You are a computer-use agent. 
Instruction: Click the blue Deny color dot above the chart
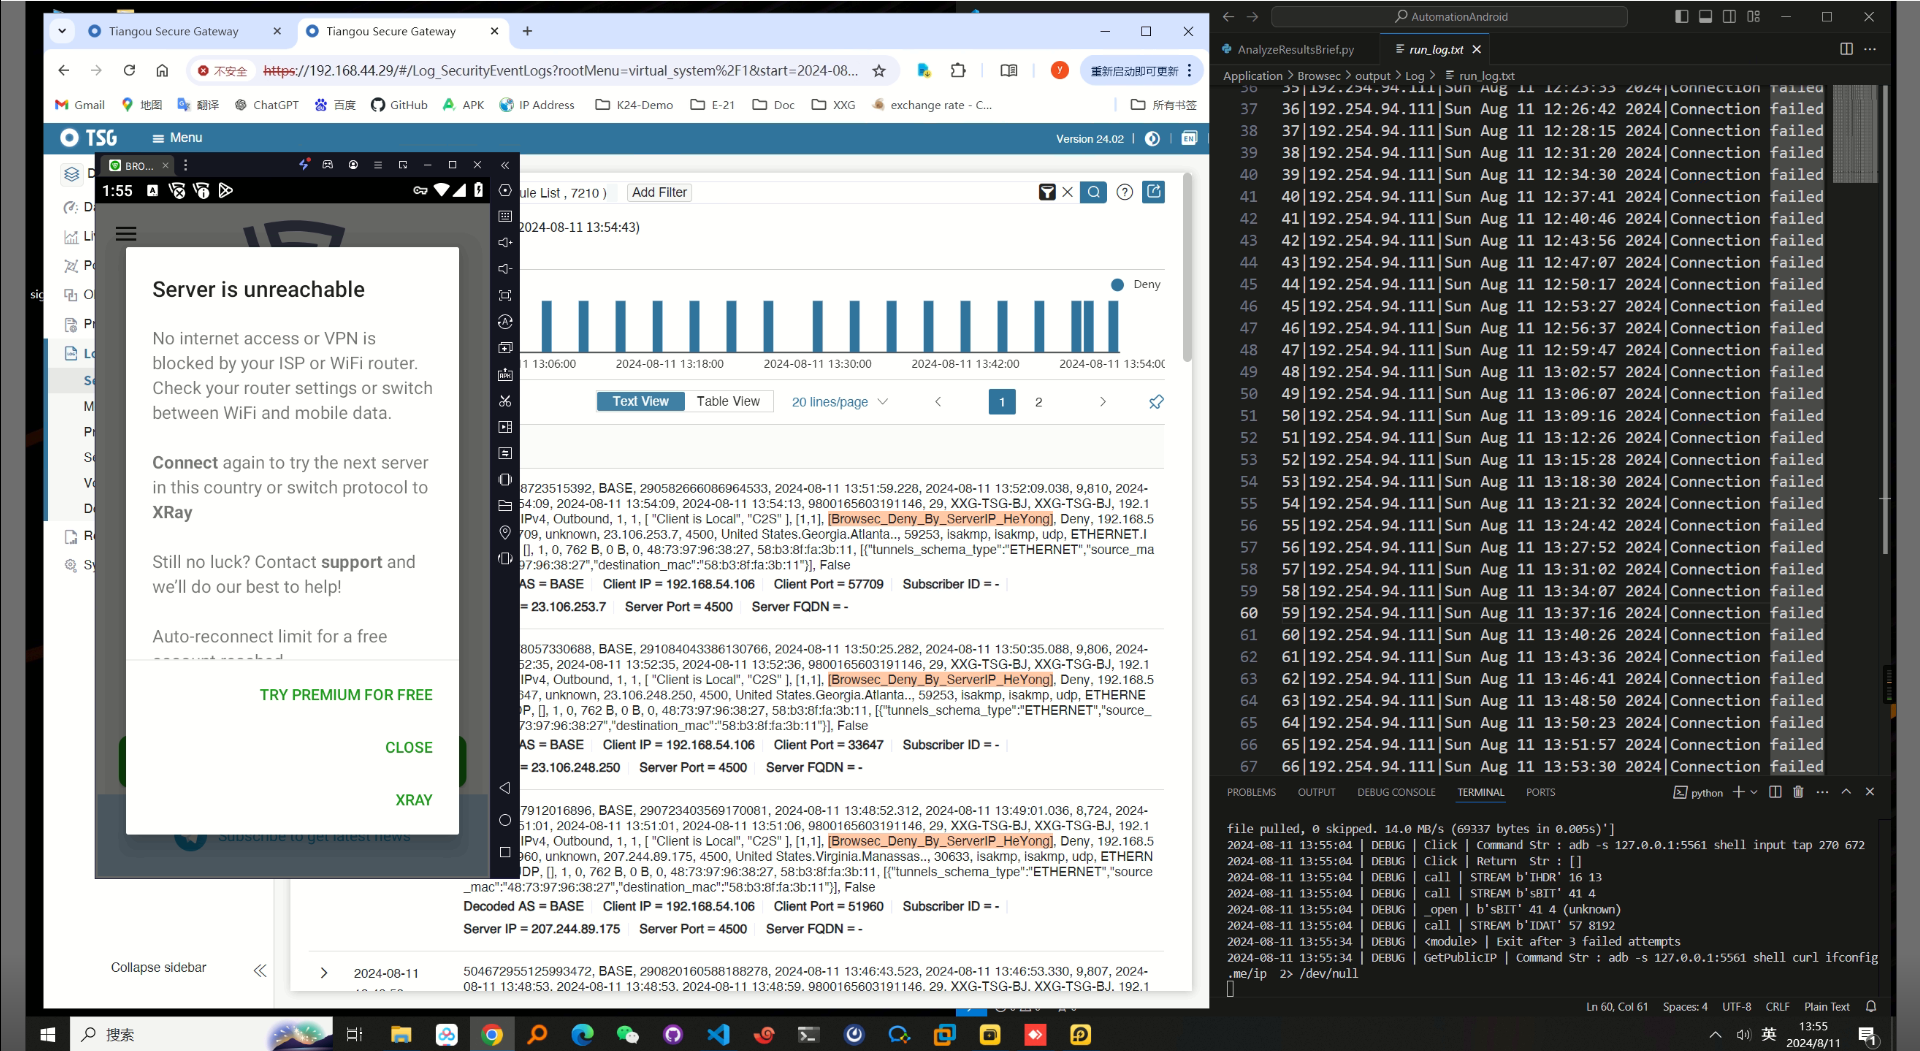point(1117,284)
